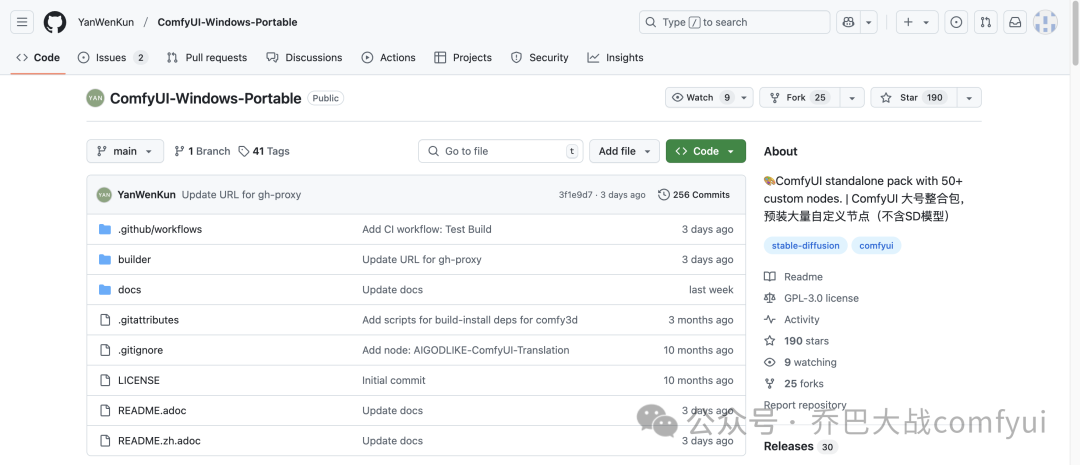Click the history clock icon for 256 Commits

pos(664,195)
